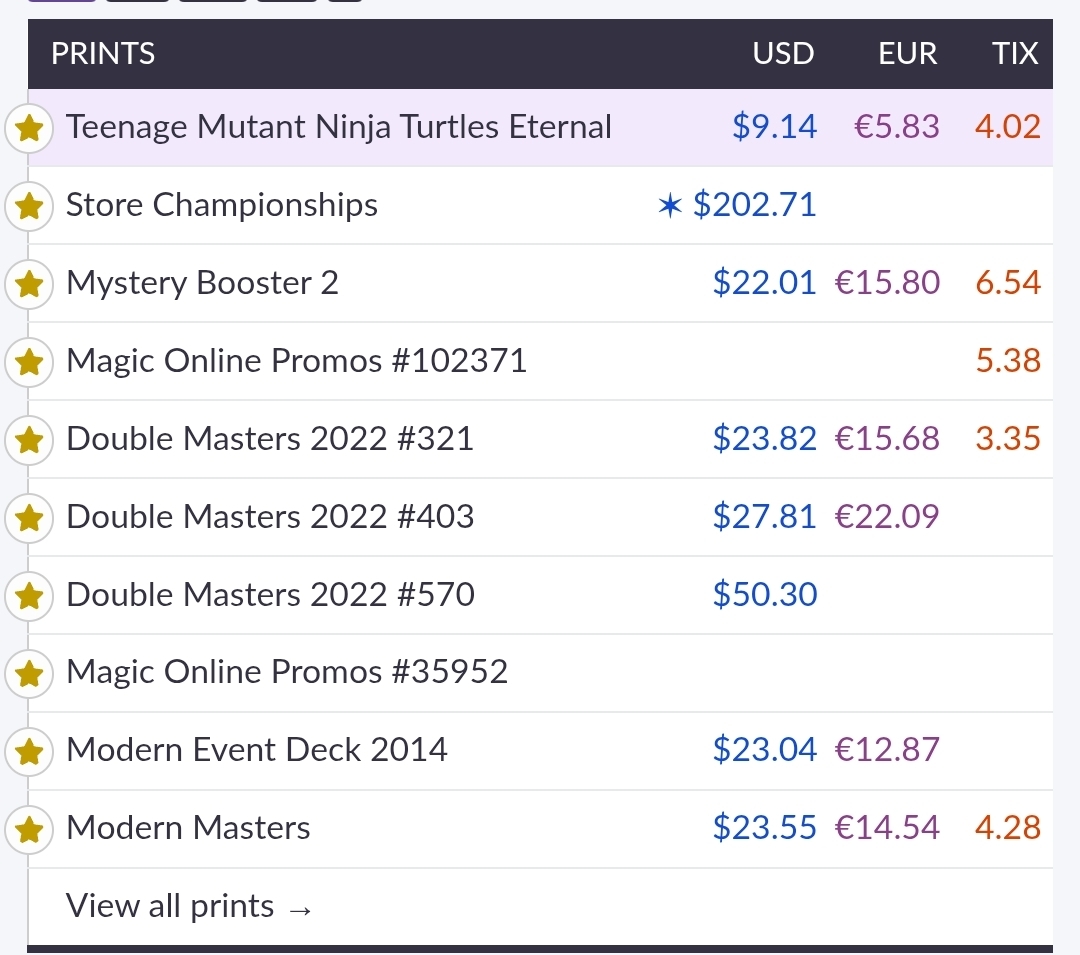Open the Mystery Booster 2 print
This screenshot has width=1080, height=955.
tap(202, 283)
